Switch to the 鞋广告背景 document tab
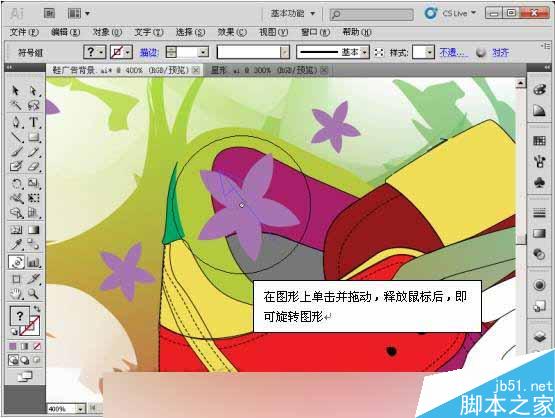The image size is (555, 418). point(120,70)
